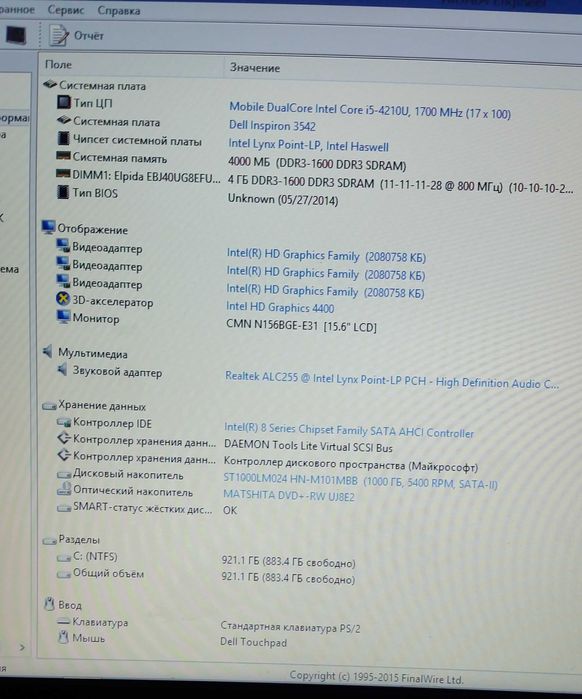Click the memory icon next to Системная память
582x699 pixels.
click(x=63, y=156)
